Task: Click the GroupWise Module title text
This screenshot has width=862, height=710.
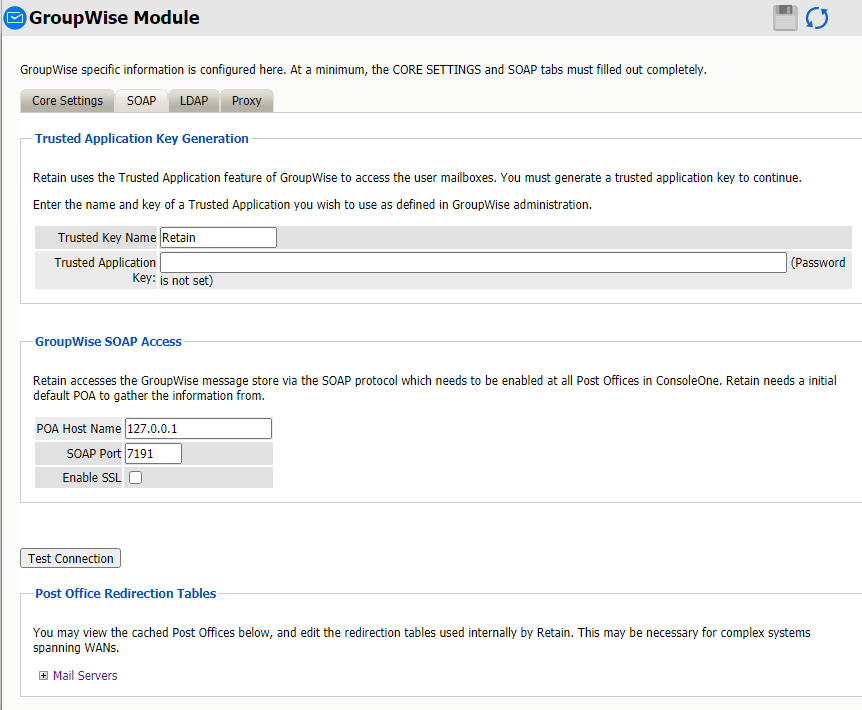Action: pyautogui.click(x=114, y=18)
